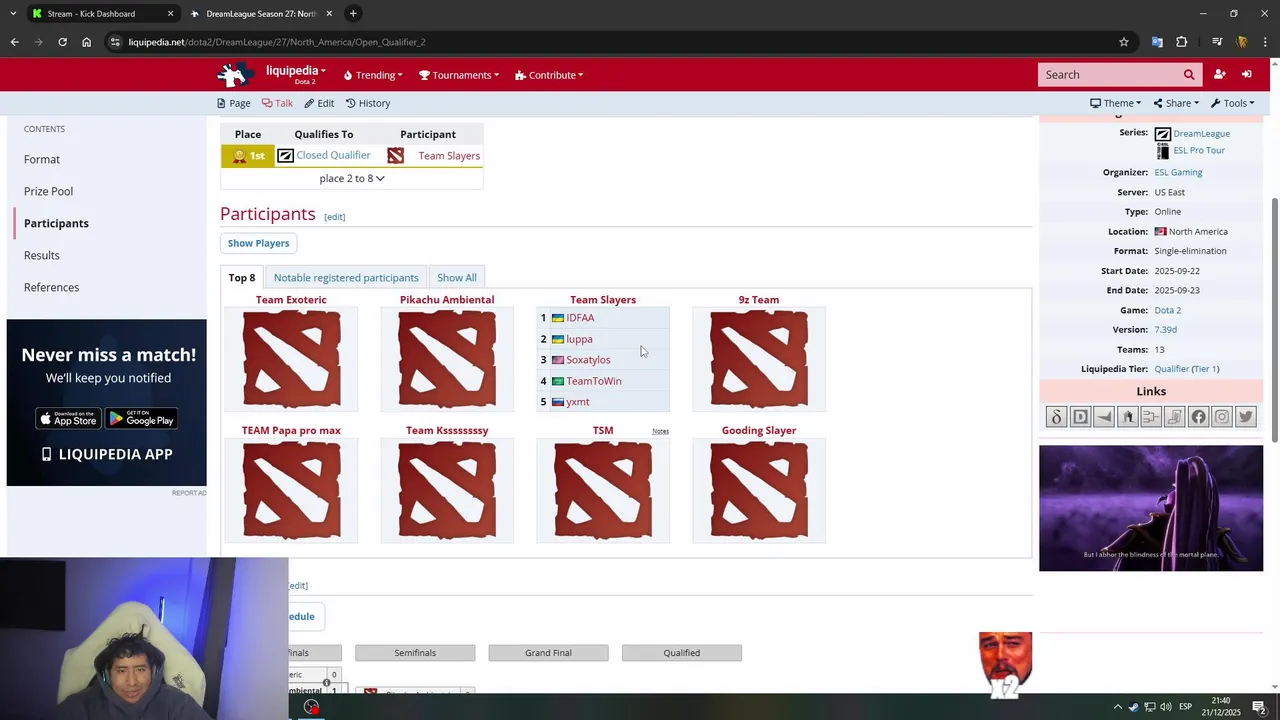This screenshot has width=1280, height=720.
Task: Open the ESL Gaming organizer link
Action: click(x=1178, y=172)
